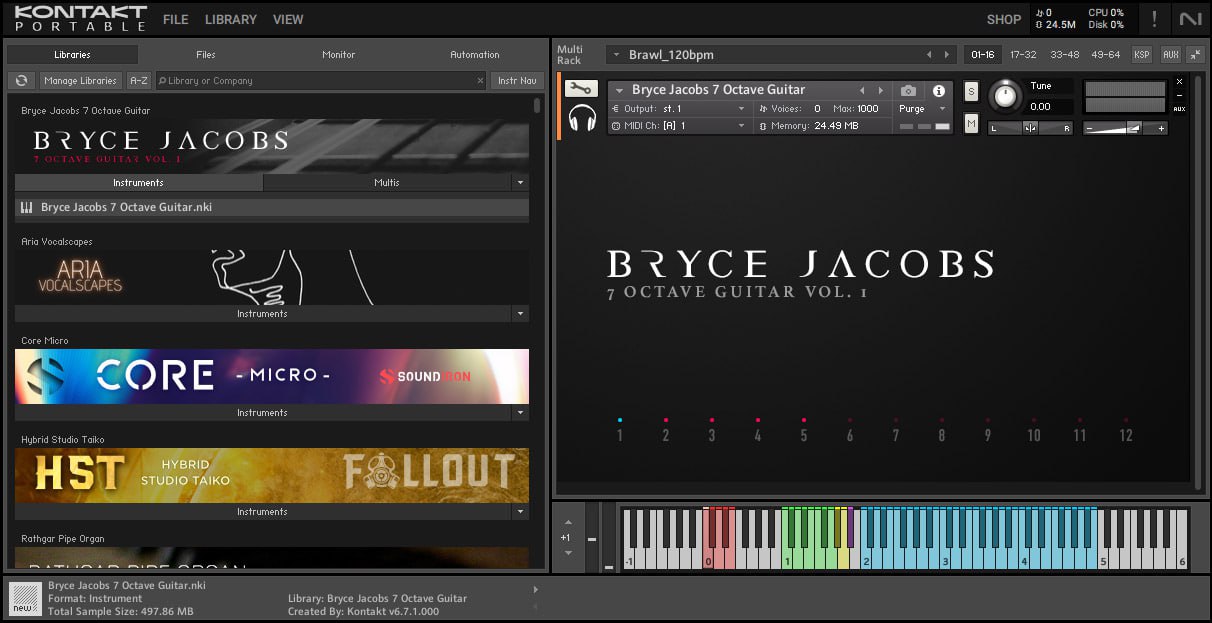Load previous instrument with left arrow
Viewport: 1212px width, 623px height.
[863, 91]
